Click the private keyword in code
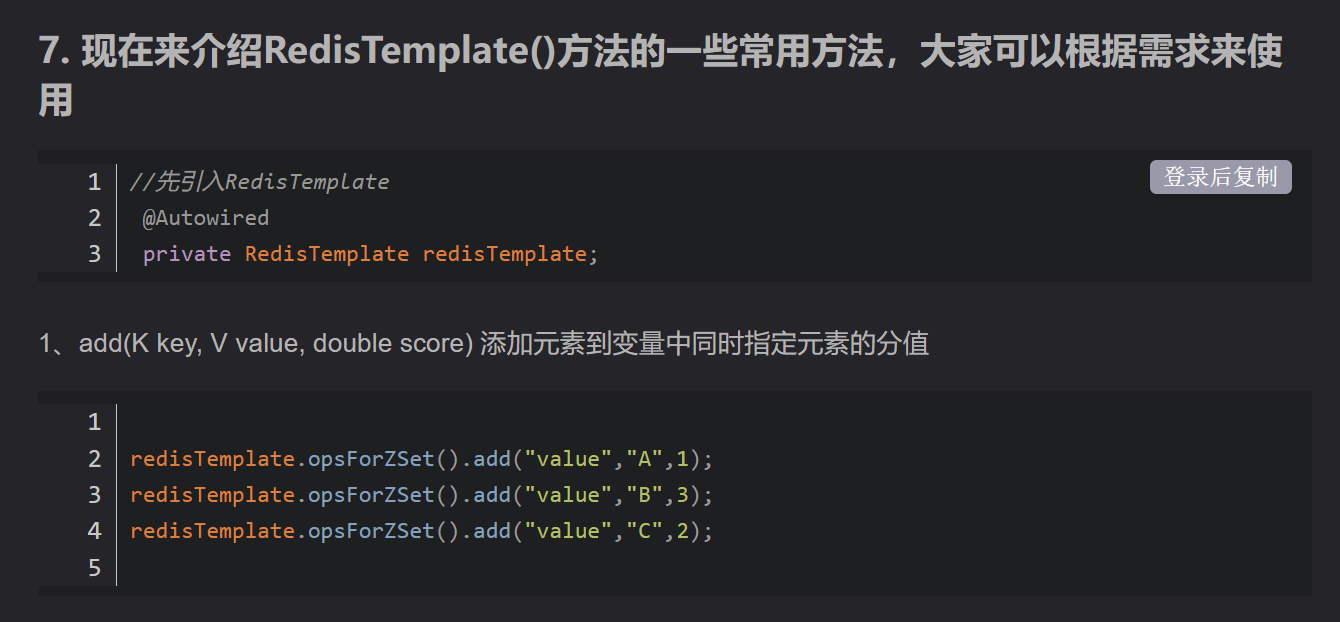The width and height of the screenshot is (1340, 622). pyautogui.click(x=187, y=254)
